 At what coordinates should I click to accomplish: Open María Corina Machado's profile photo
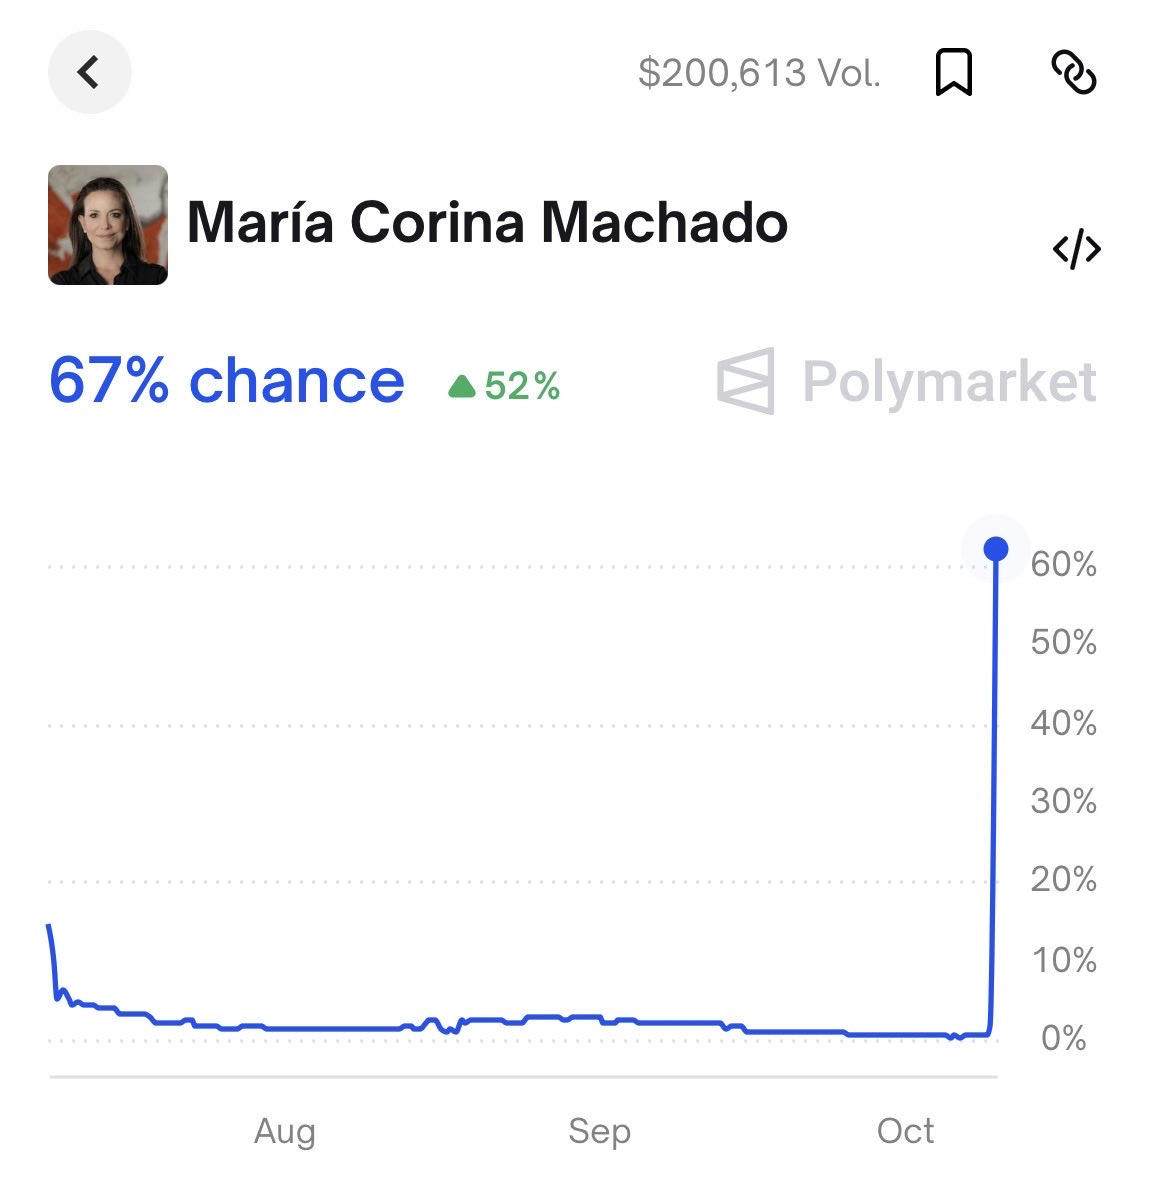pos(108,225)
